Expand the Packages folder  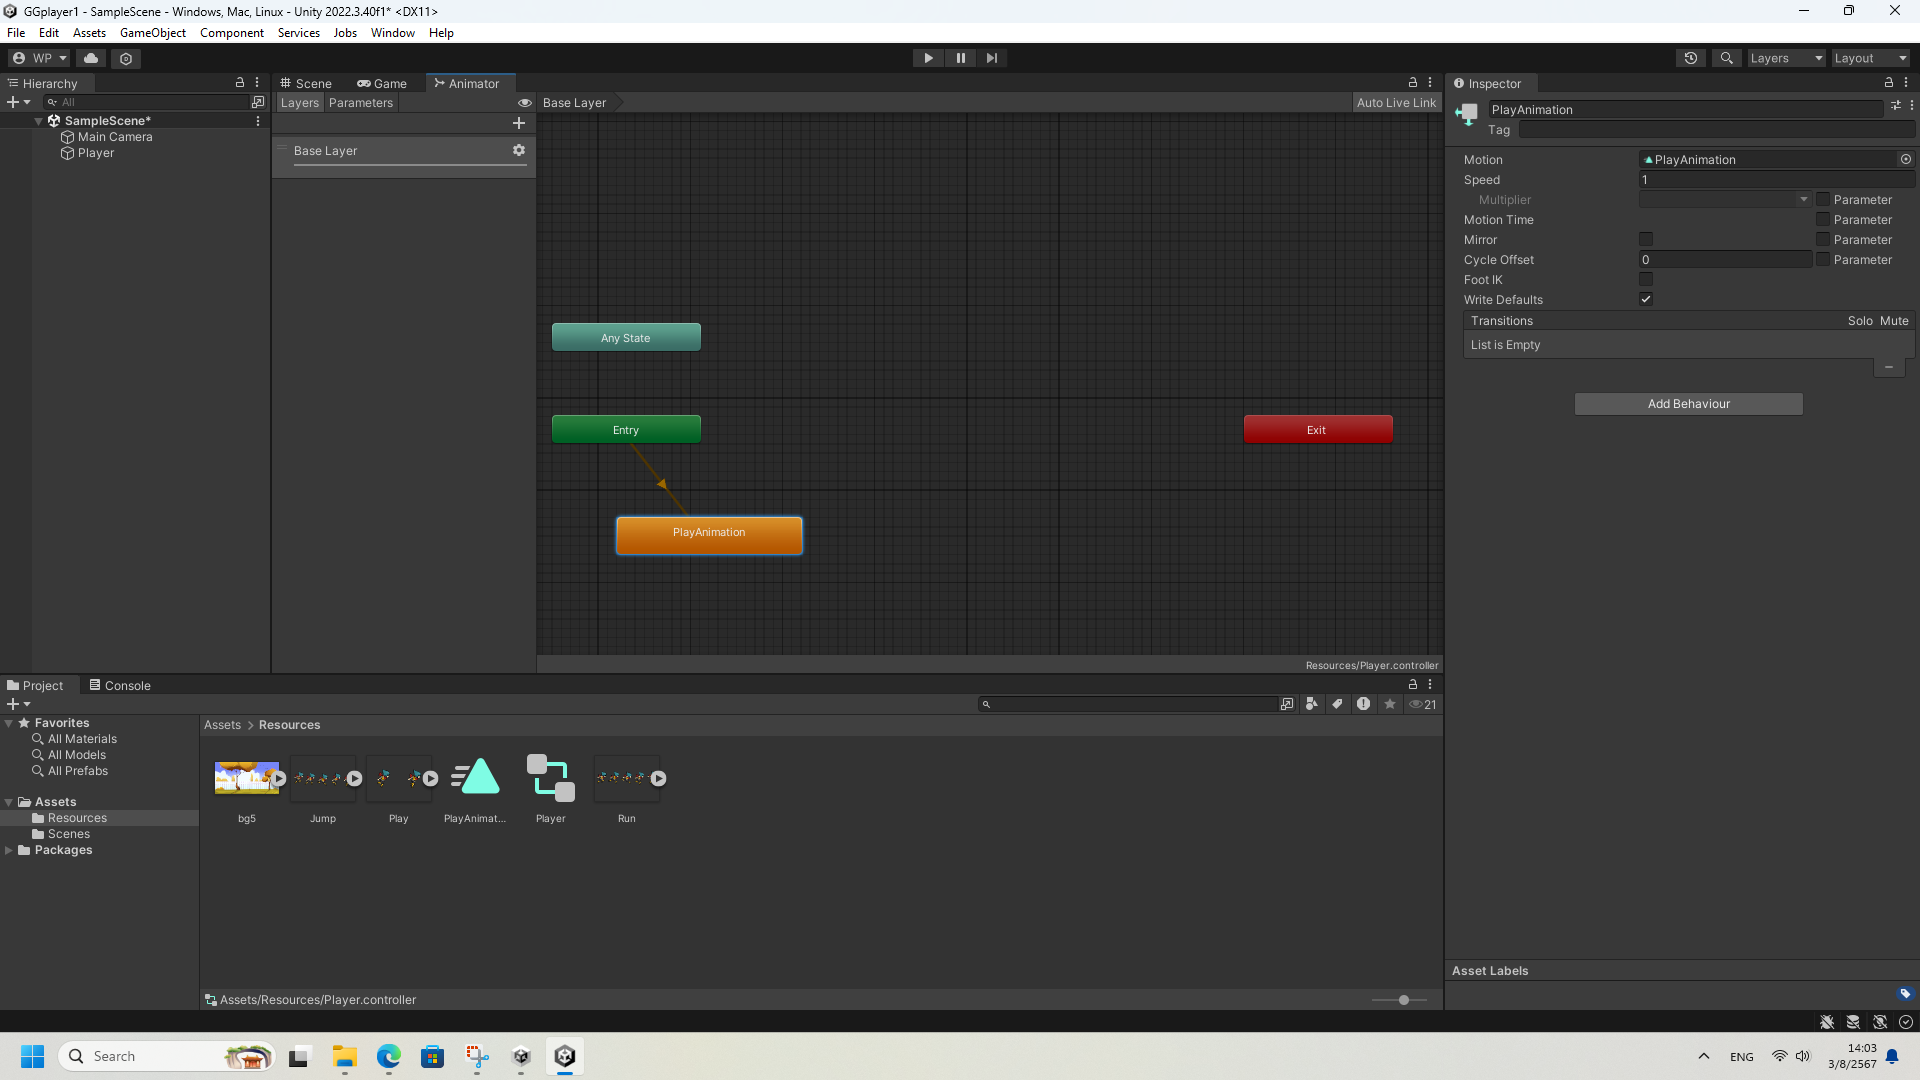coord(9,850)
